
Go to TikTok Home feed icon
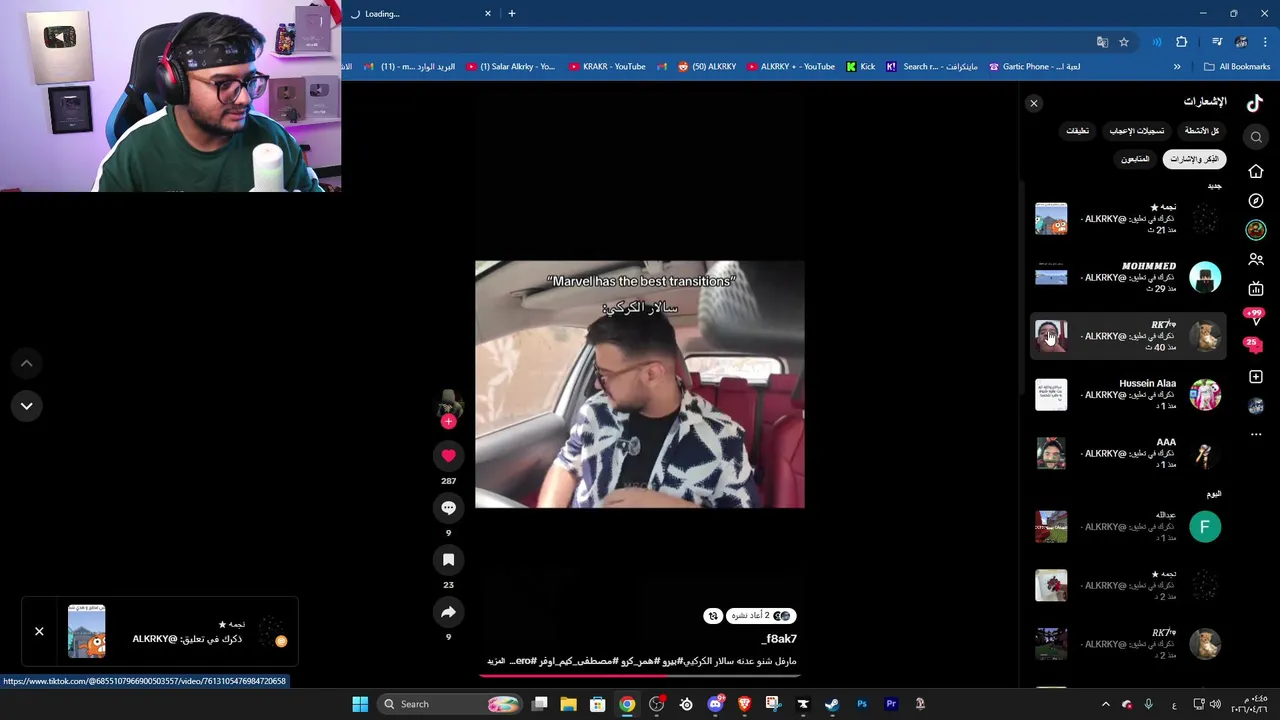1256,171
